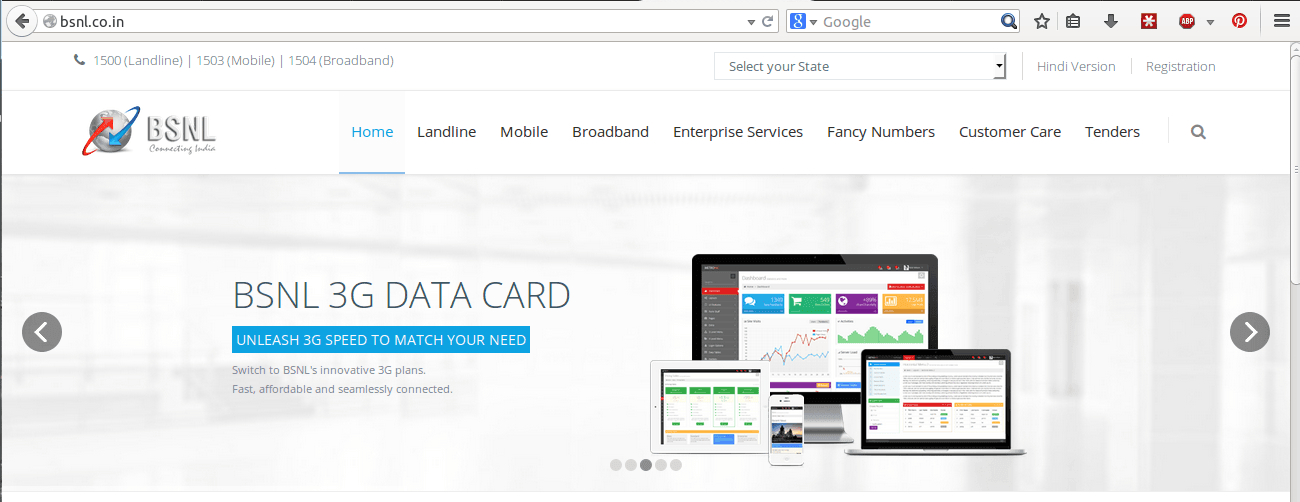This screenshot has width=1300, height=502.
Task: Show previous slide with left arrow
Action: coord(42,332)
